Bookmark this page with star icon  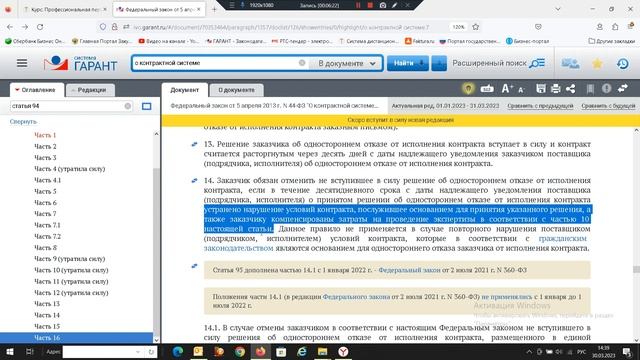(476, 27)
